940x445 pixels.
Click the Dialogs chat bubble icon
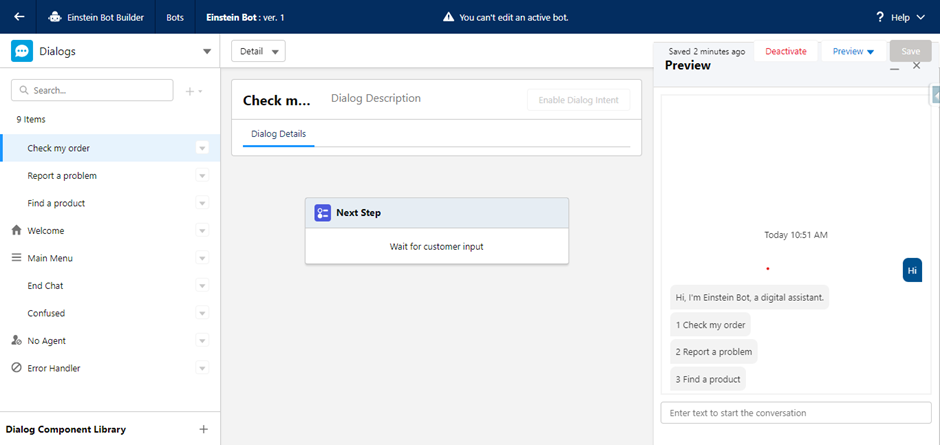click(x=22, y=51)
